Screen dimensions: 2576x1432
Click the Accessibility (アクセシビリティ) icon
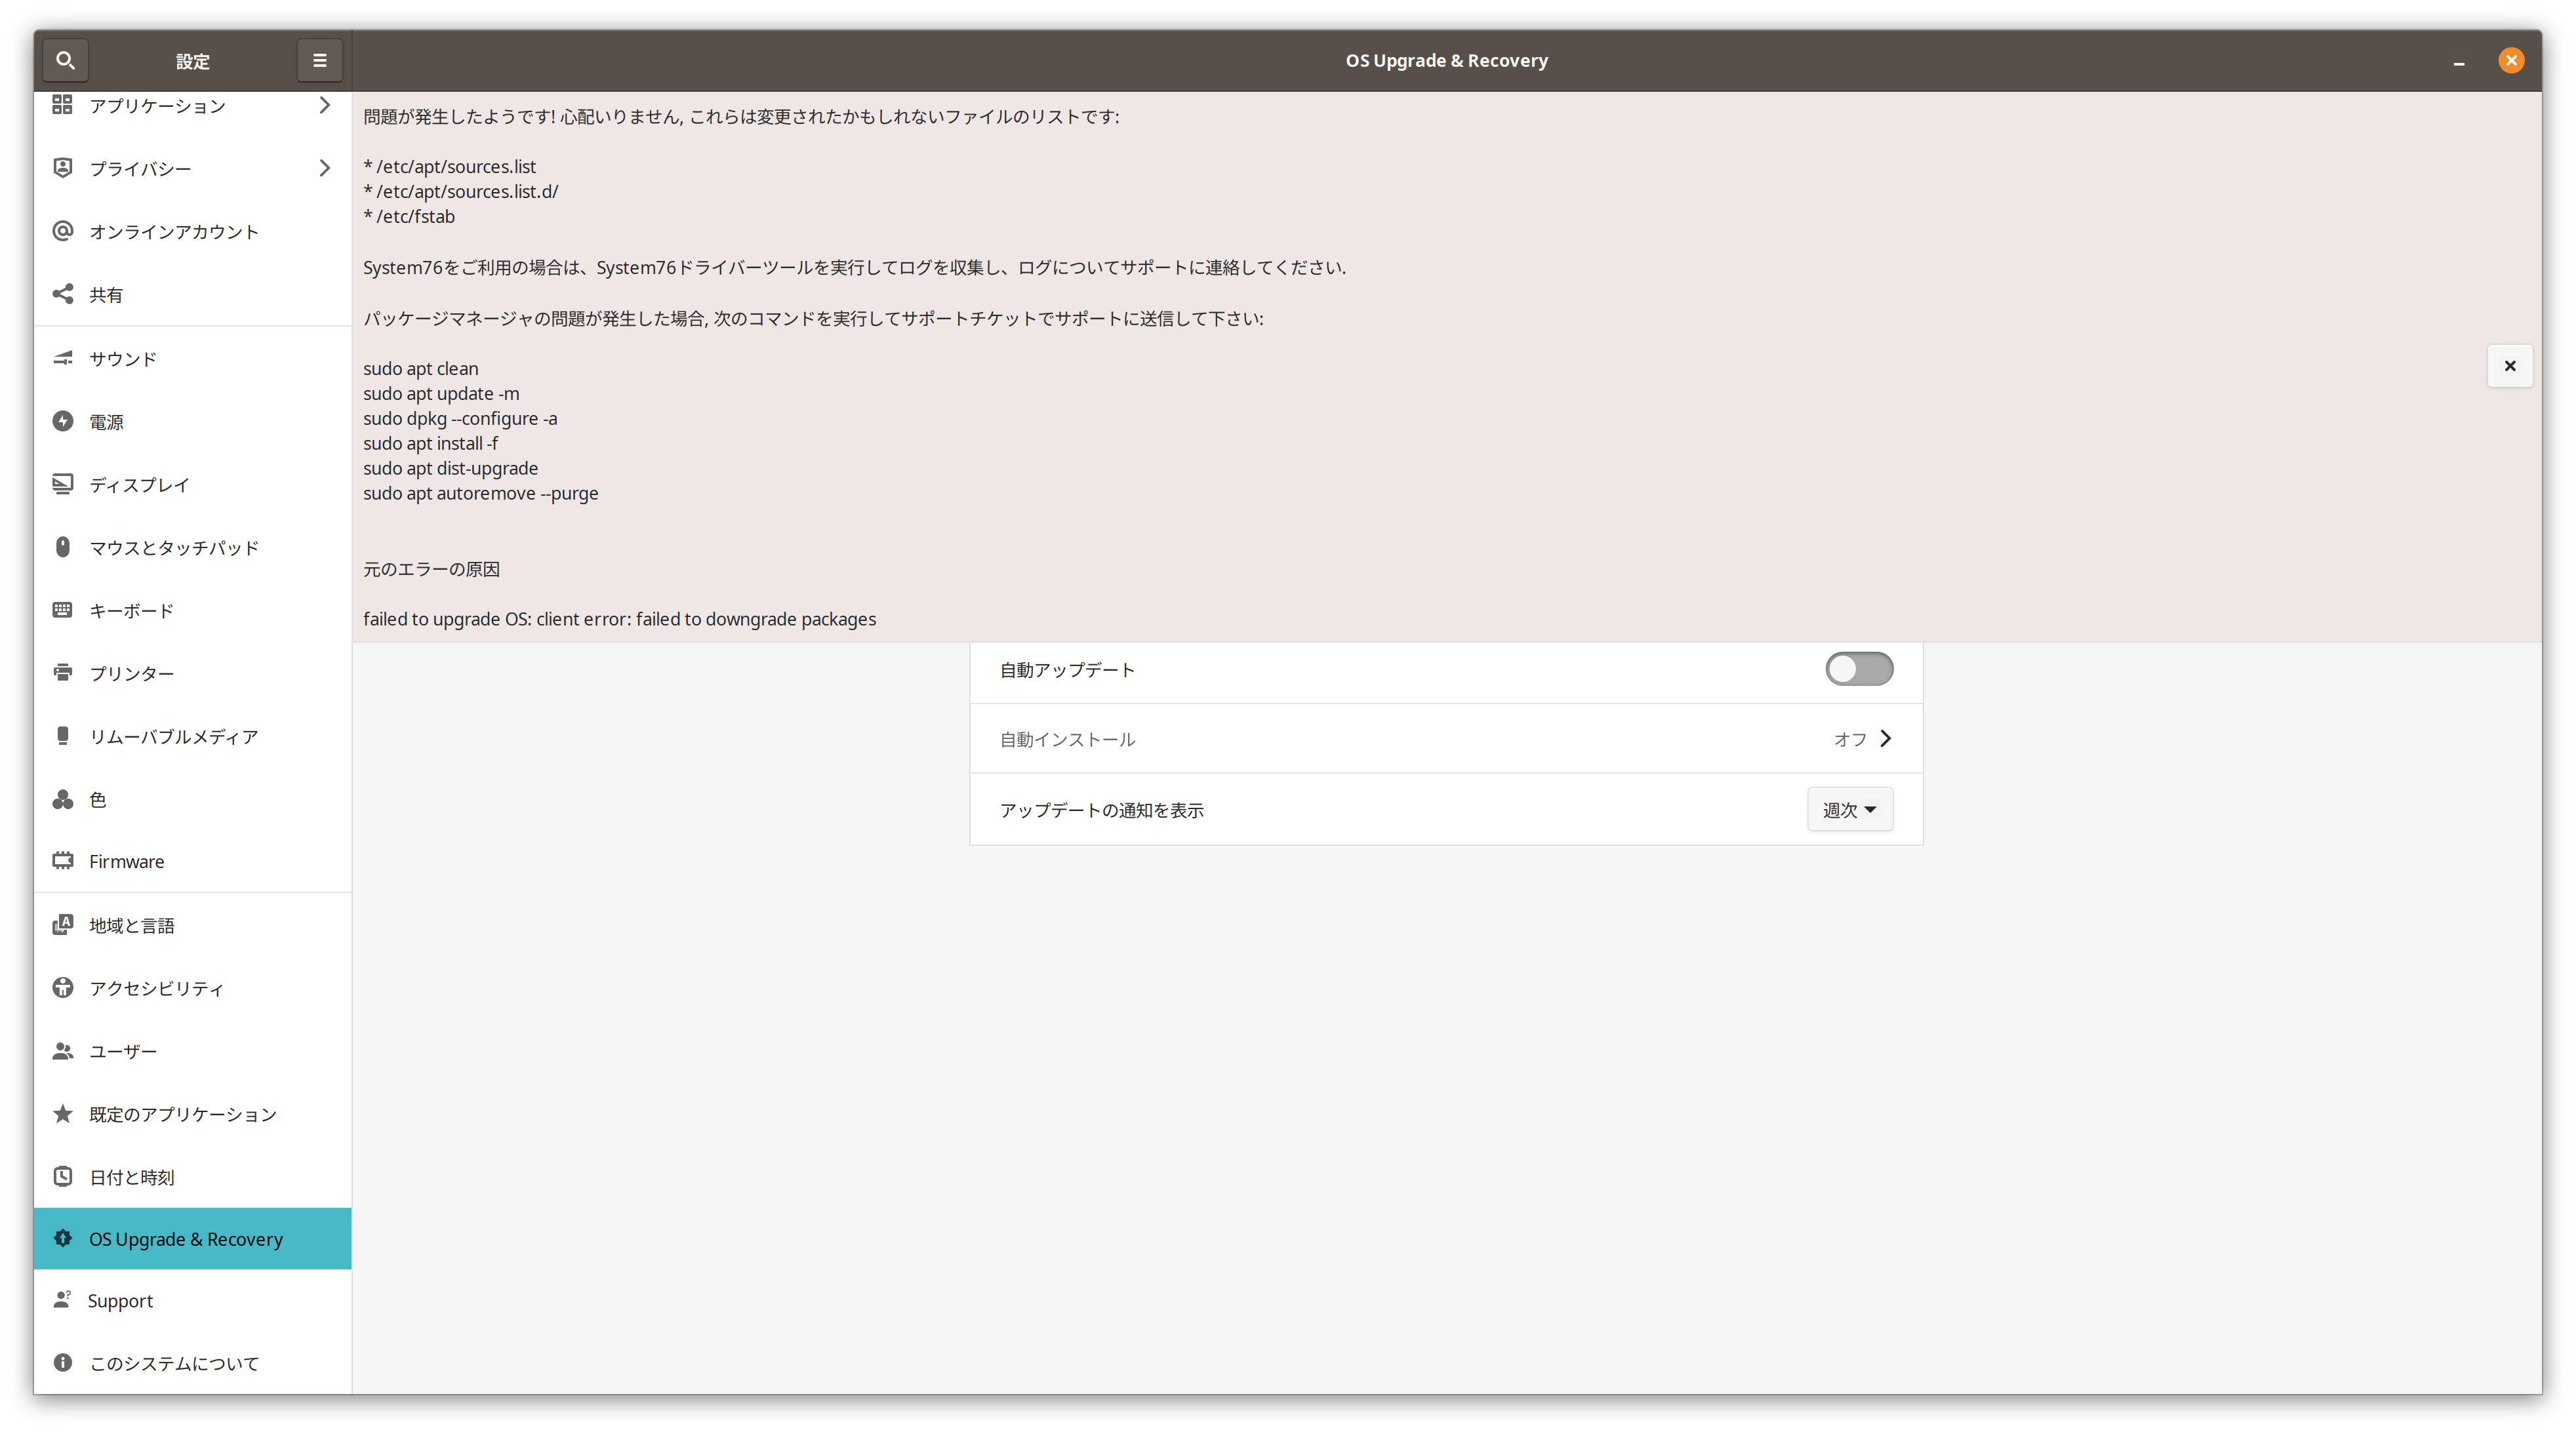tap(63, 988)
